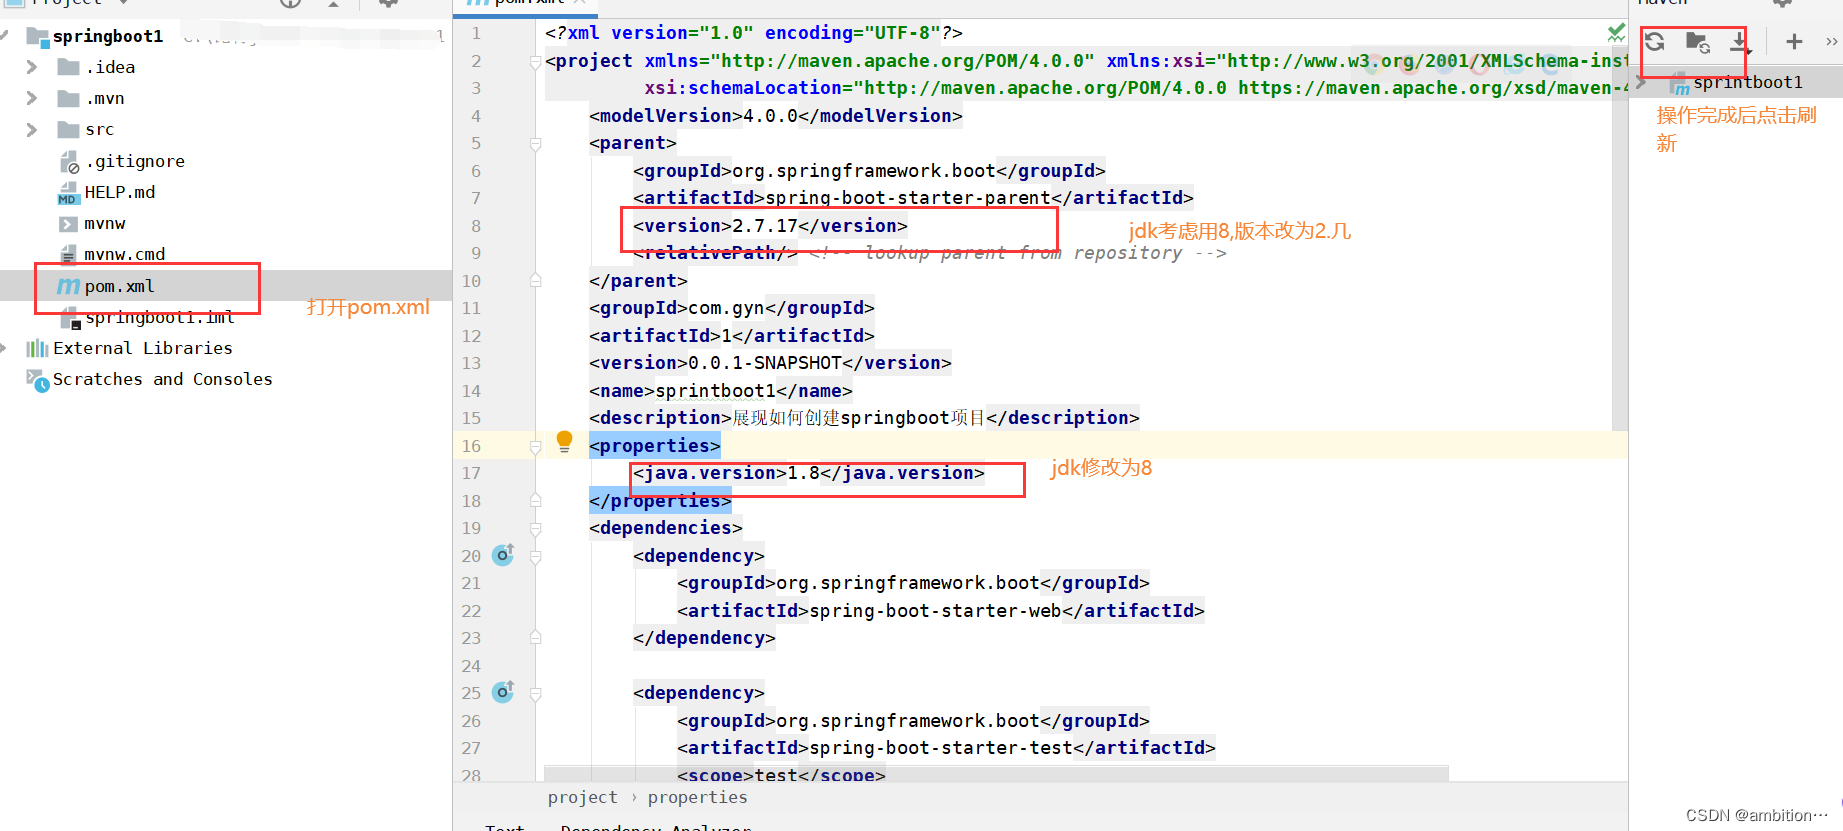
Task: Expand the .idea folder
Action: (x=31, y=67)
